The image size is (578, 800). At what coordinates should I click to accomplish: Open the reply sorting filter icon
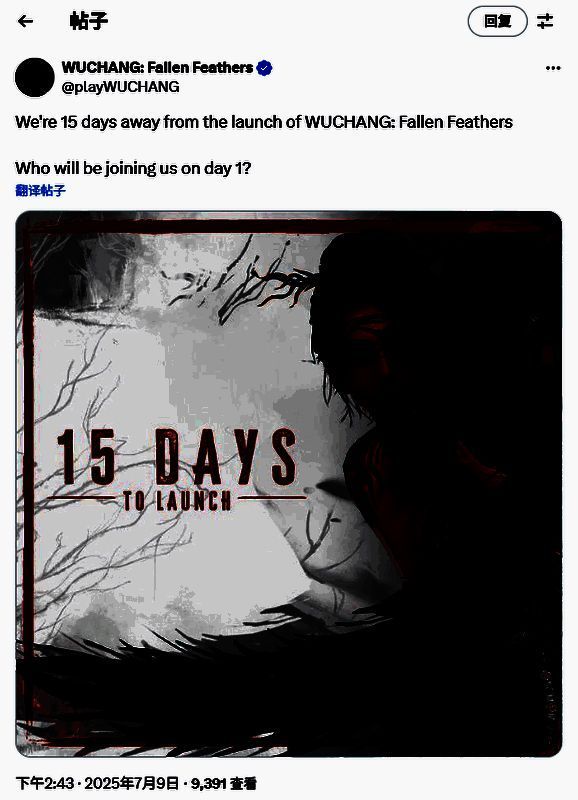coord(545,21)
